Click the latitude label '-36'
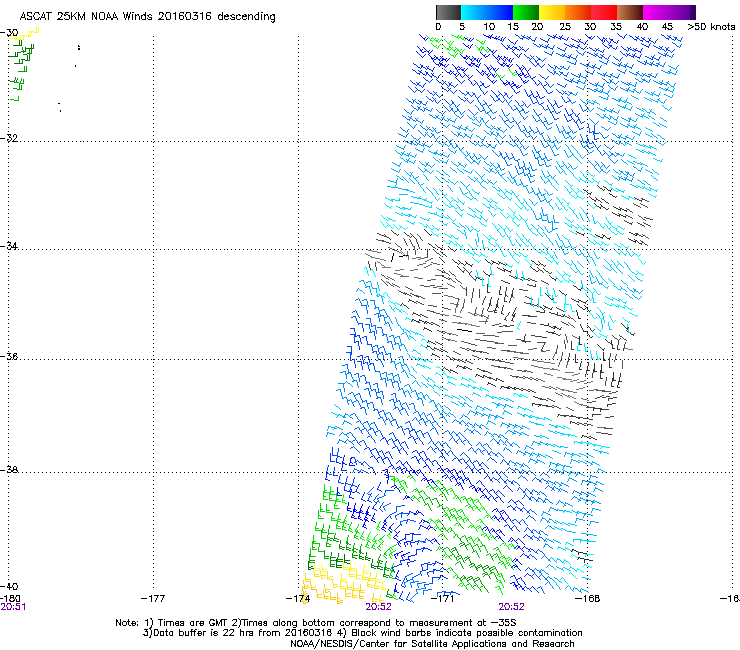Viewport: 740px width, 650px height. point(9,356)
